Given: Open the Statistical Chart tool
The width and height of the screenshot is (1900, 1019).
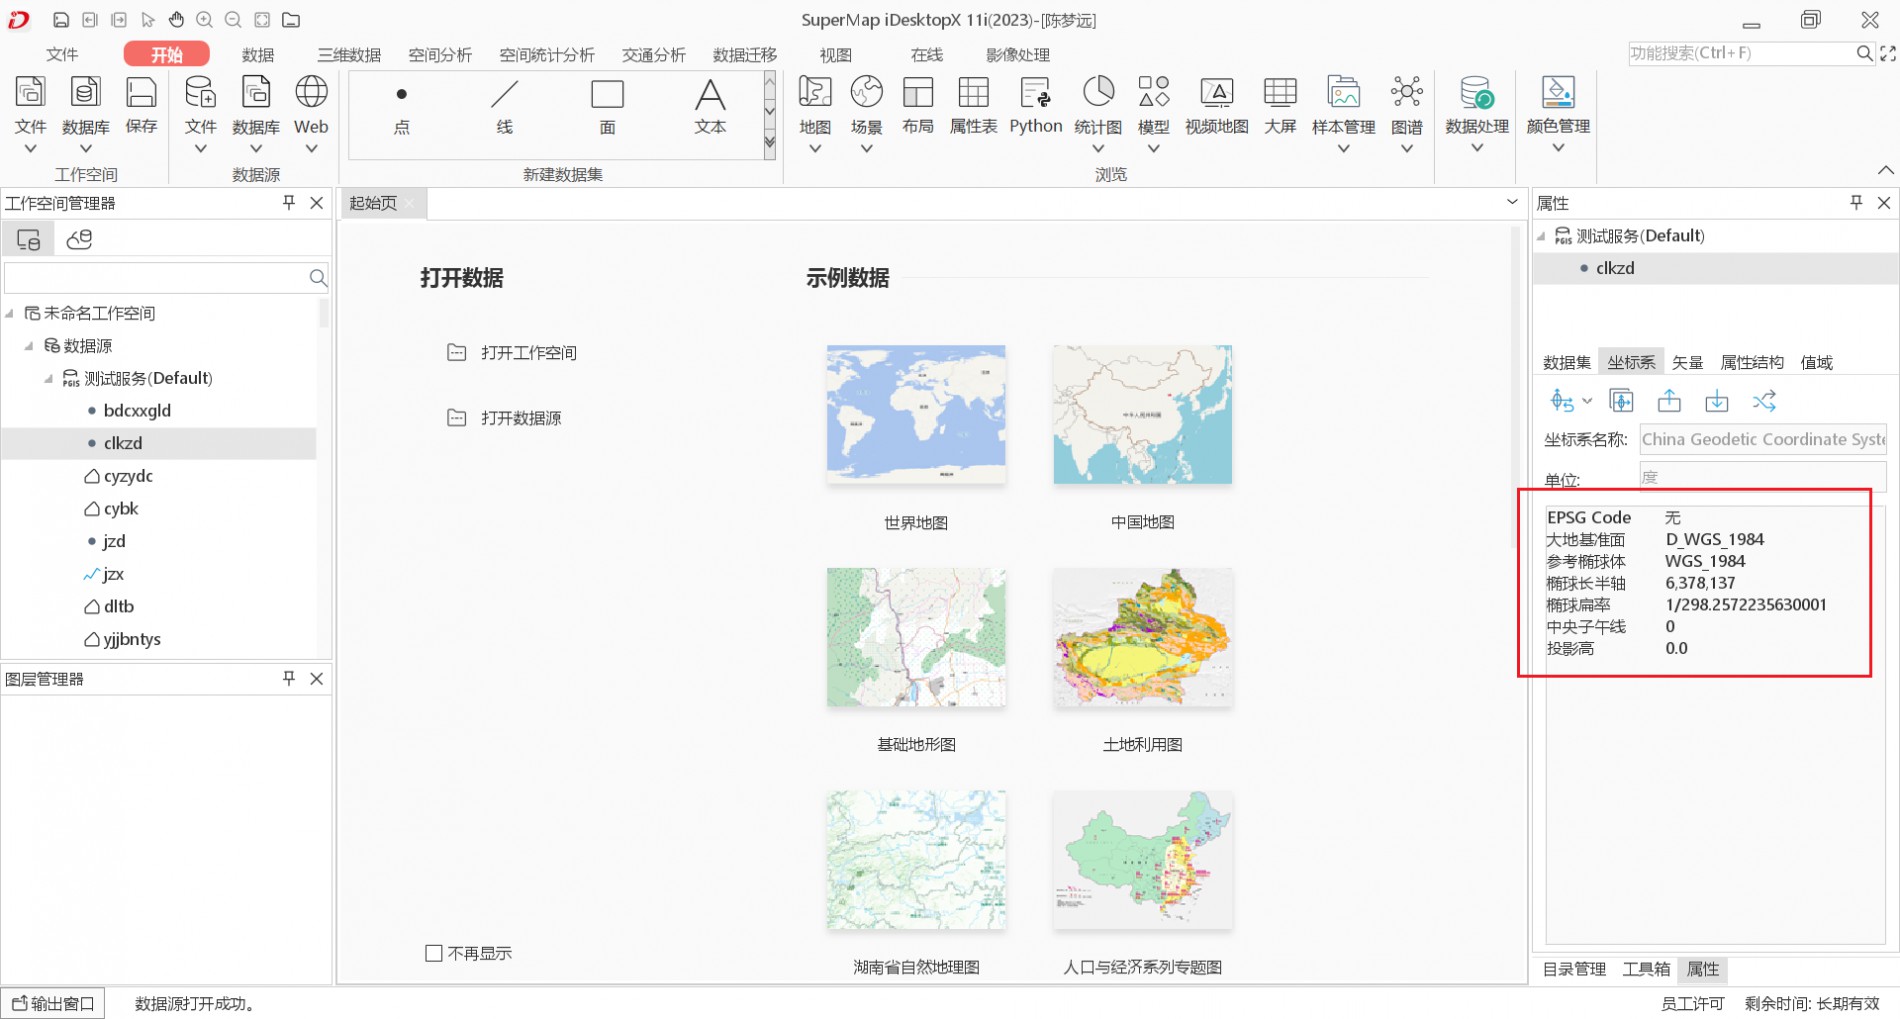Looking at the screenshot, I should [x=1098, y=105].
